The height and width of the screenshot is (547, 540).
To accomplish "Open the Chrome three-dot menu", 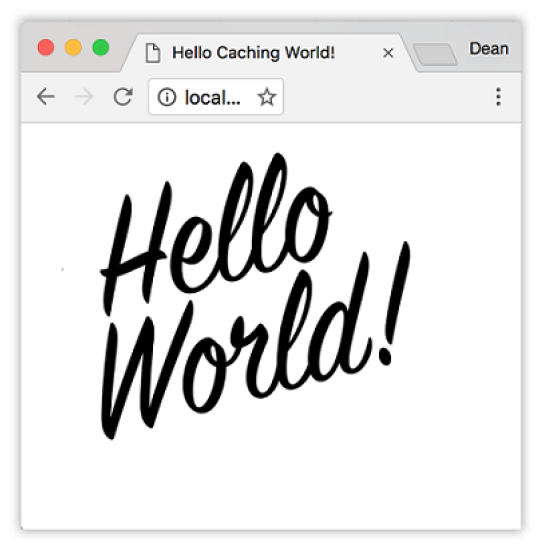I will tap(498, 97).
